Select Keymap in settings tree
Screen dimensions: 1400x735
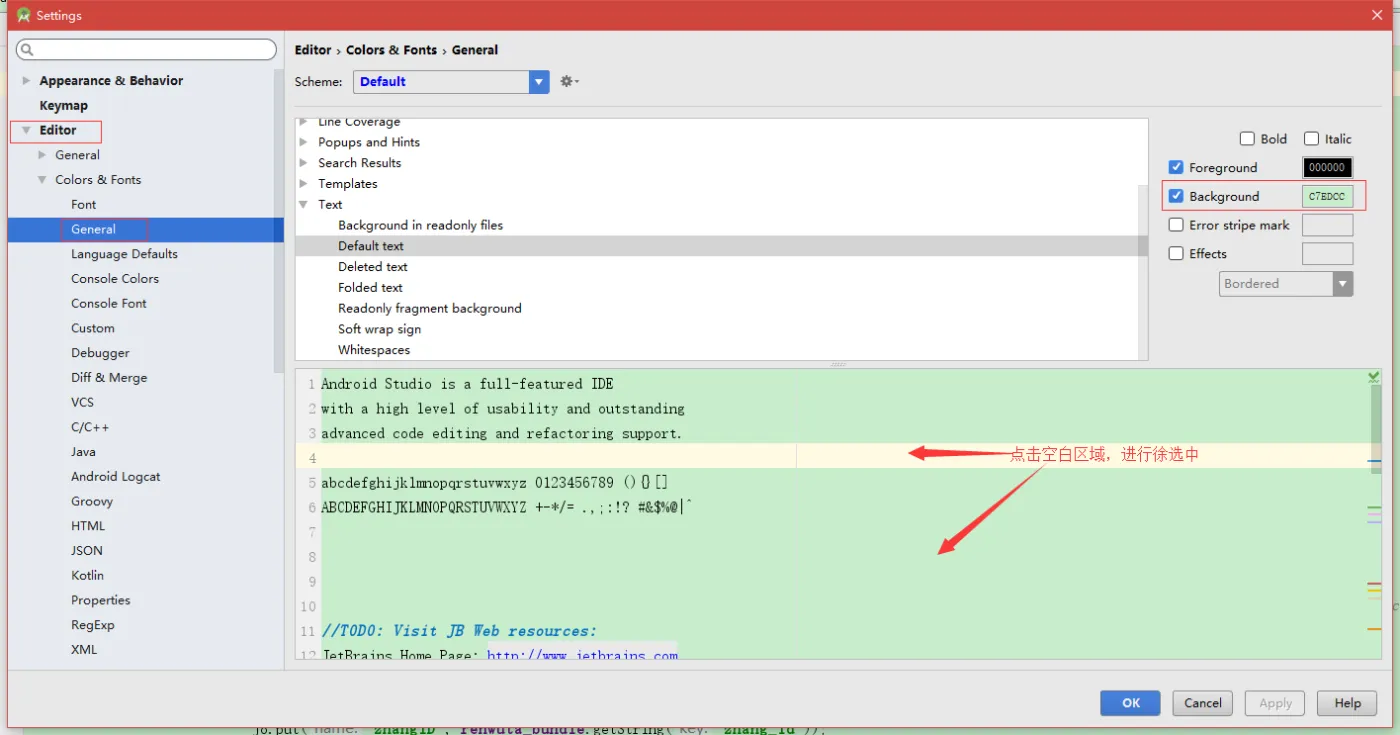pos(63,105)
